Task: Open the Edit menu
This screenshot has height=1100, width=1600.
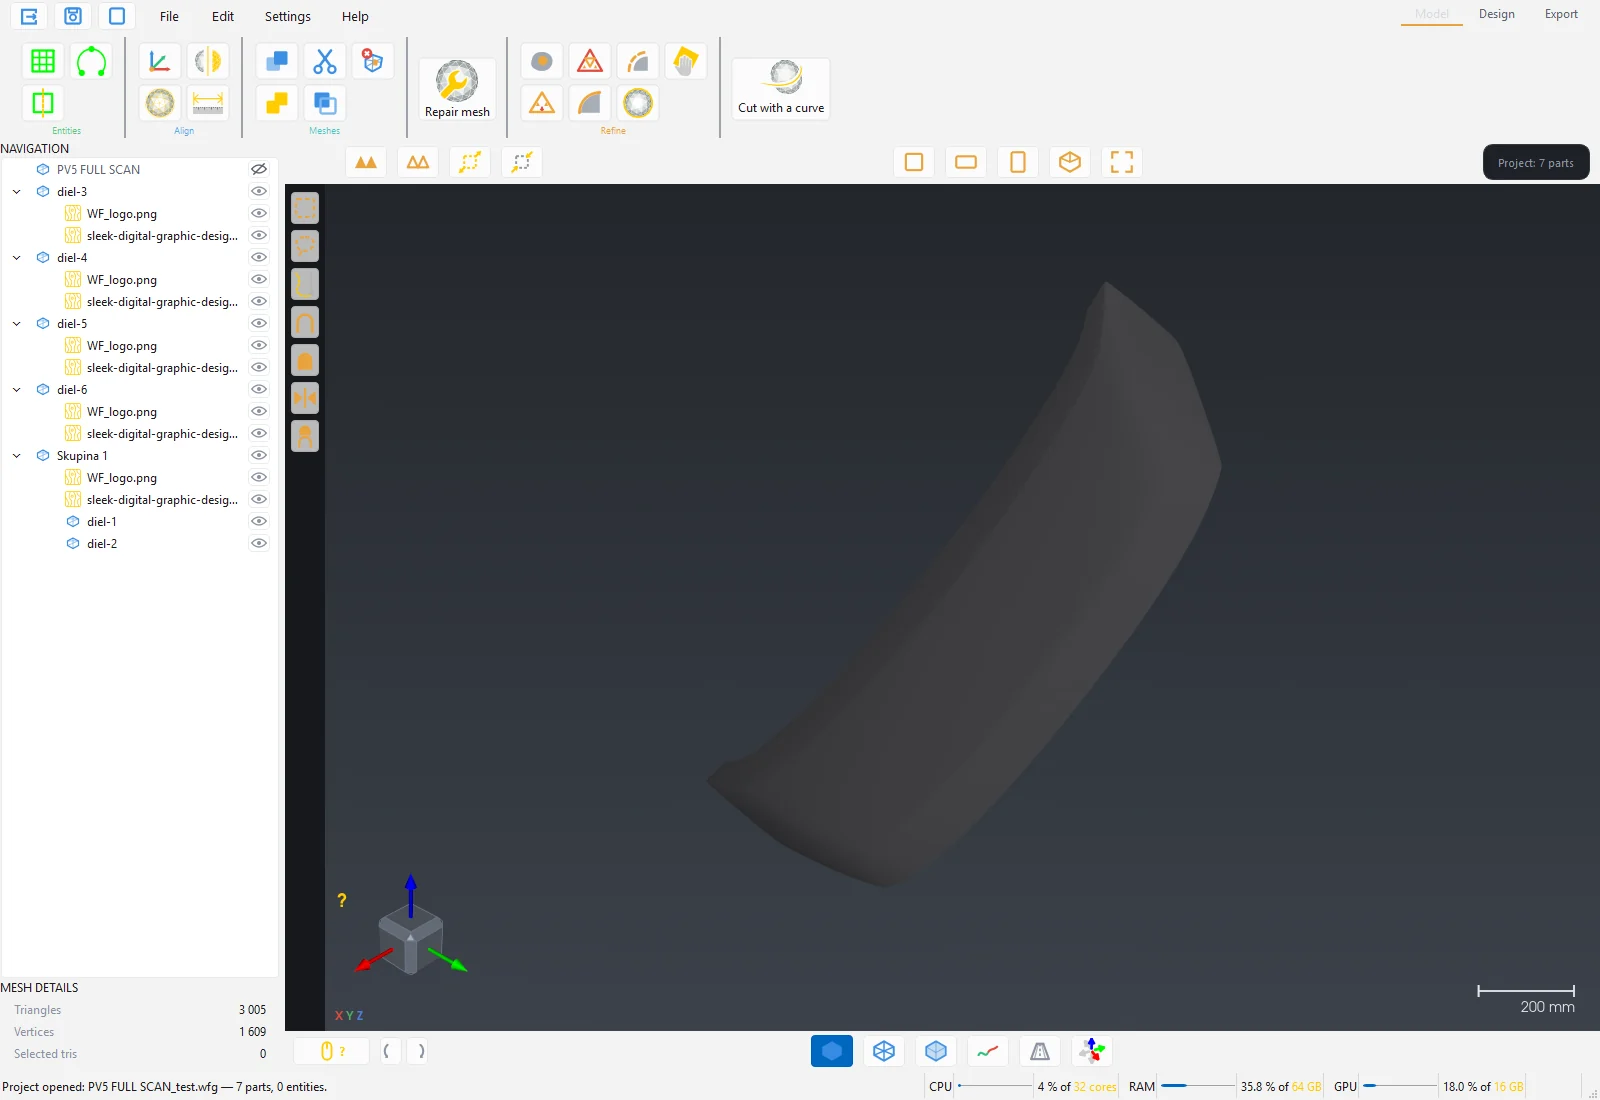Action: tap(223, 16)
